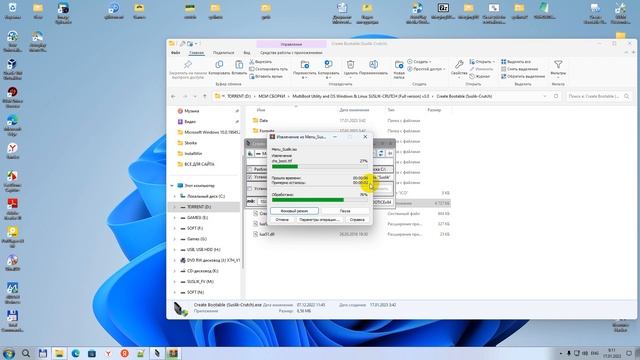Select the Управление contextual tab header

tap(291, 44)
